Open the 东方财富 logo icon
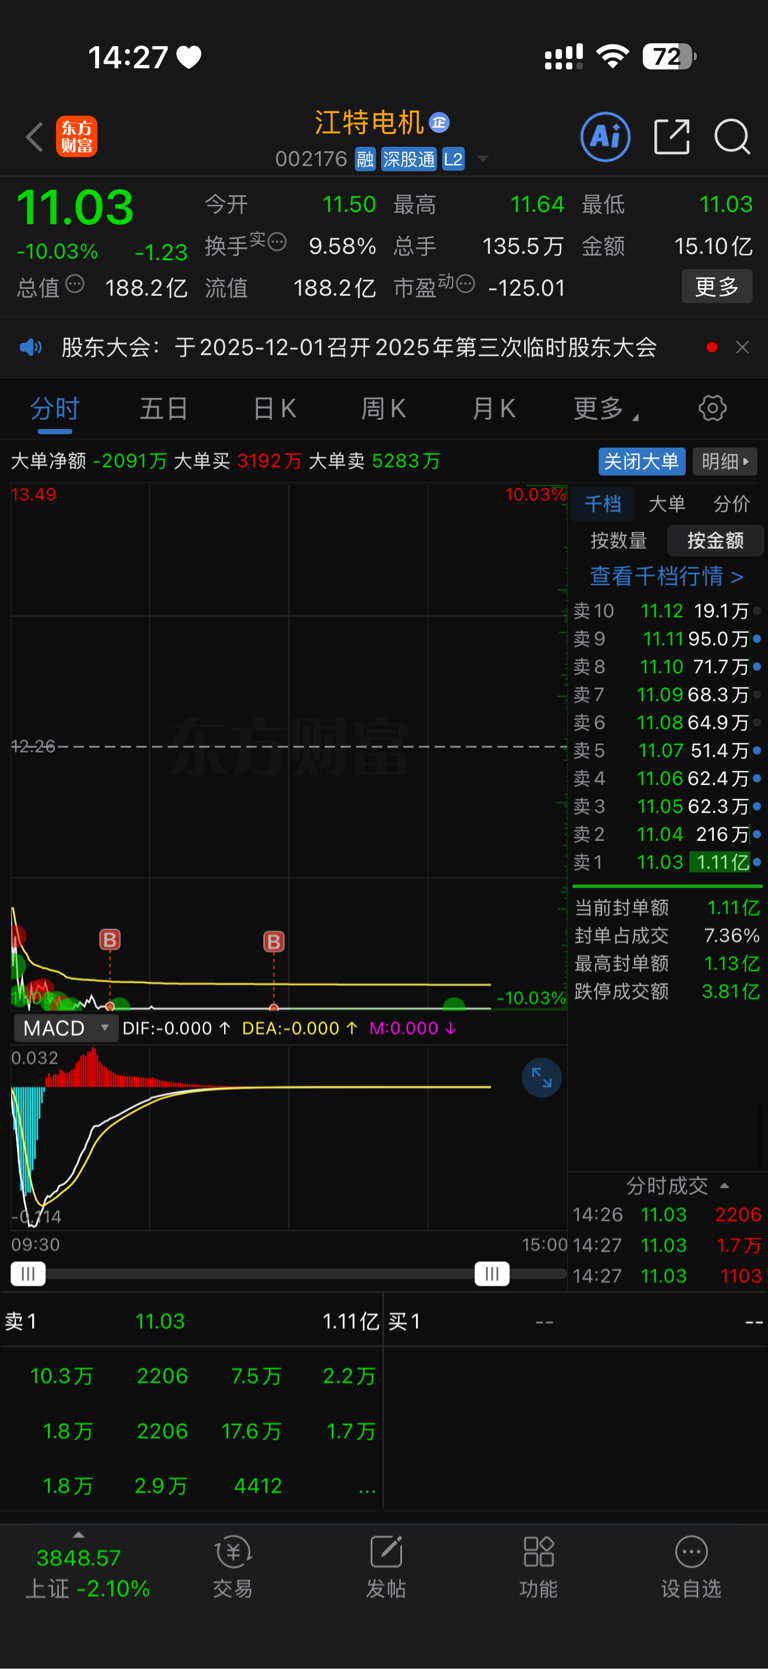The image size is (768, 1669). coord(77,136)
